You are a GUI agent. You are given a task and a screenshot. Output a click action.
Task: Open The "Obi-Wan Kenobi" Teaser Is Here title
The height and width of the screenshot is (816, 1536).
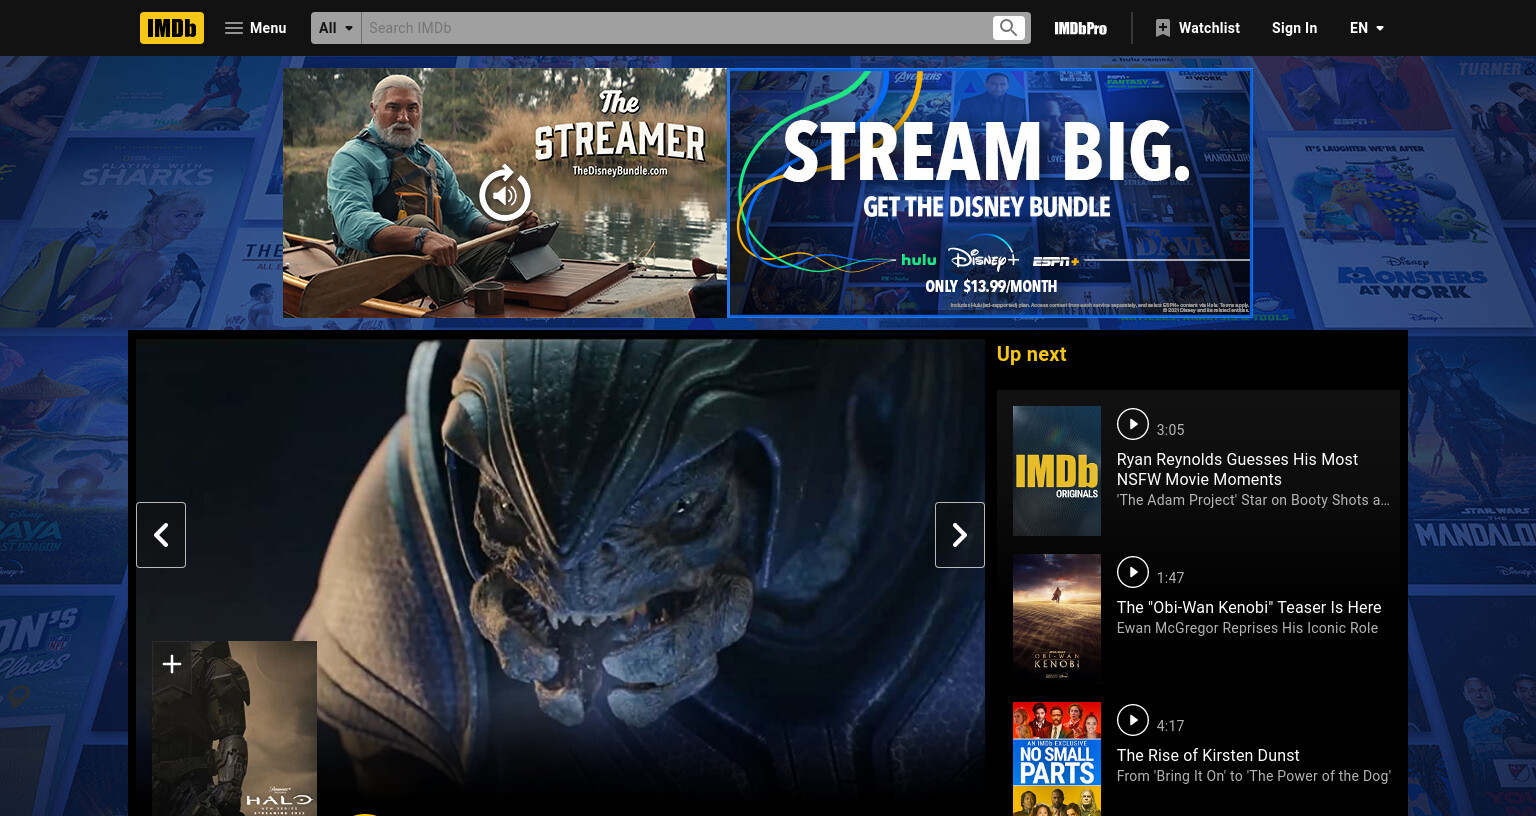pyautogui.click(x=1249, y=607)
